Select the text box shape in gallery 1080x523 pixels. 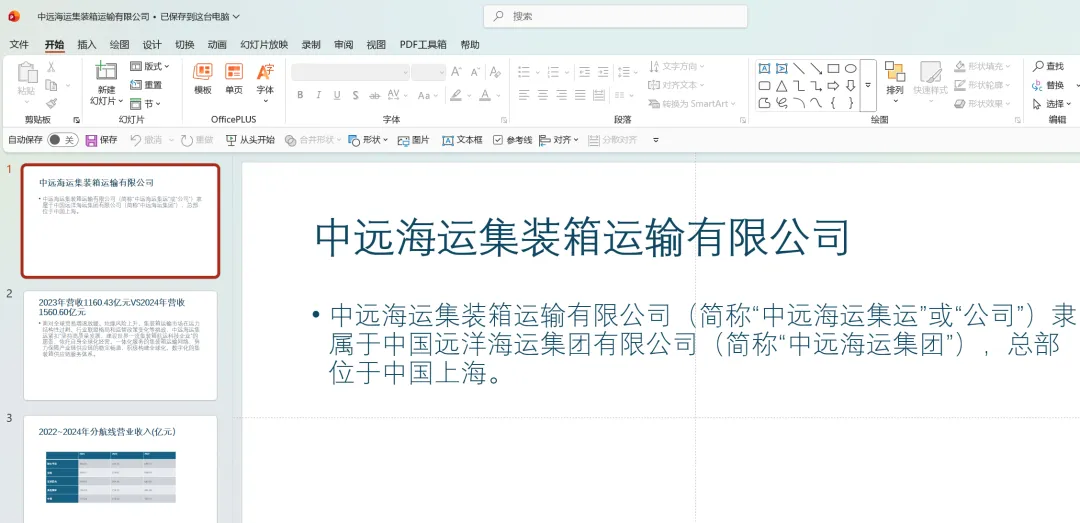pos(764,68)
